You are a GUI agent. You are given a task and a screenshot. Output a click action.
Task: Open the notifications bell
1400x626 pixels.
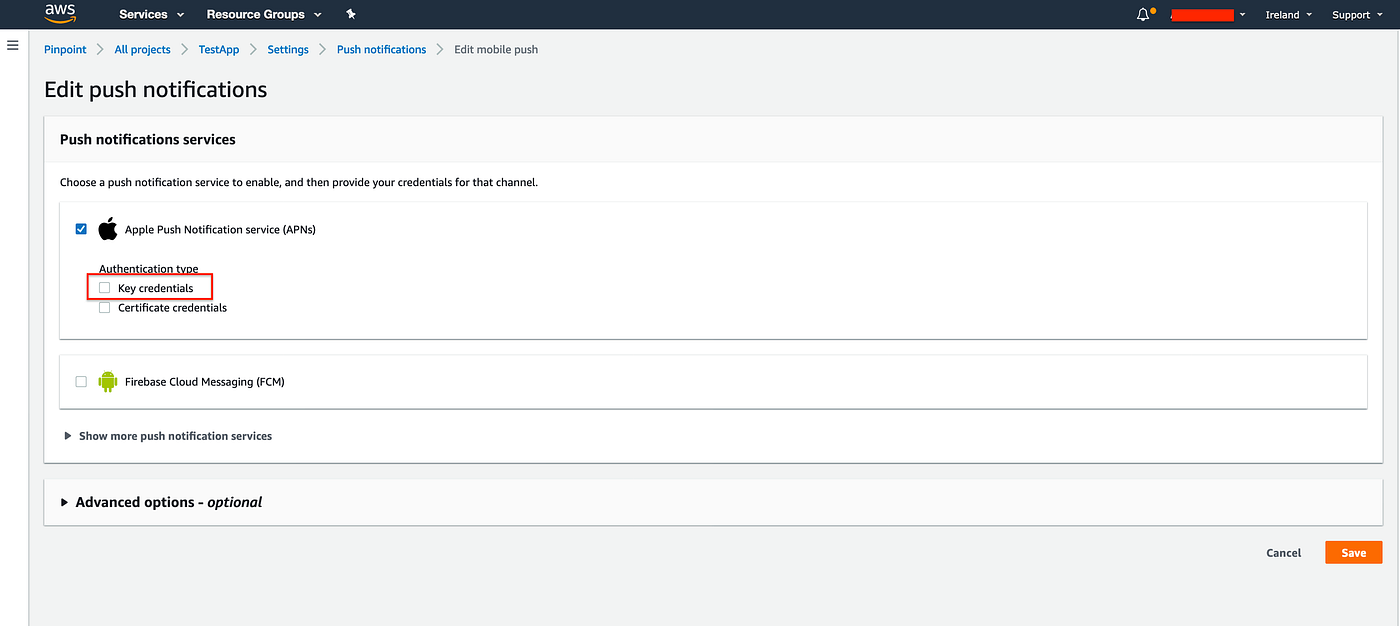click(1141, 14)
